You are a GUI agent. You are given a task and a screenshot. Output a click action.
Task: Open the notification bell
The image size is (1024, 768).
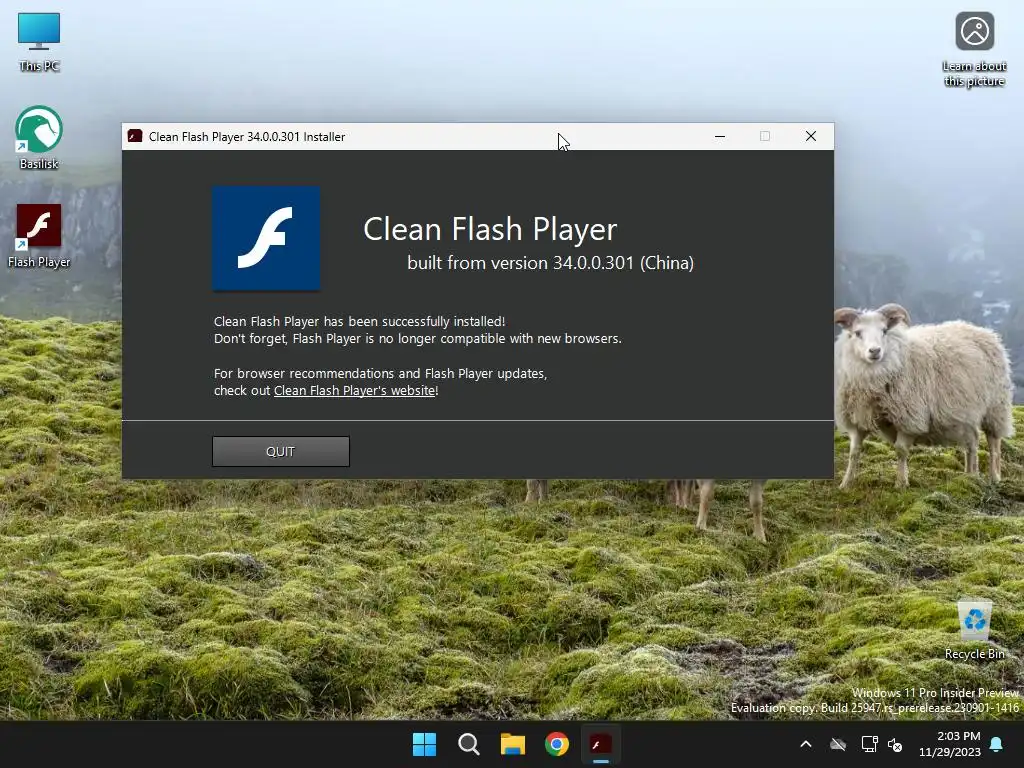[997, 744]
